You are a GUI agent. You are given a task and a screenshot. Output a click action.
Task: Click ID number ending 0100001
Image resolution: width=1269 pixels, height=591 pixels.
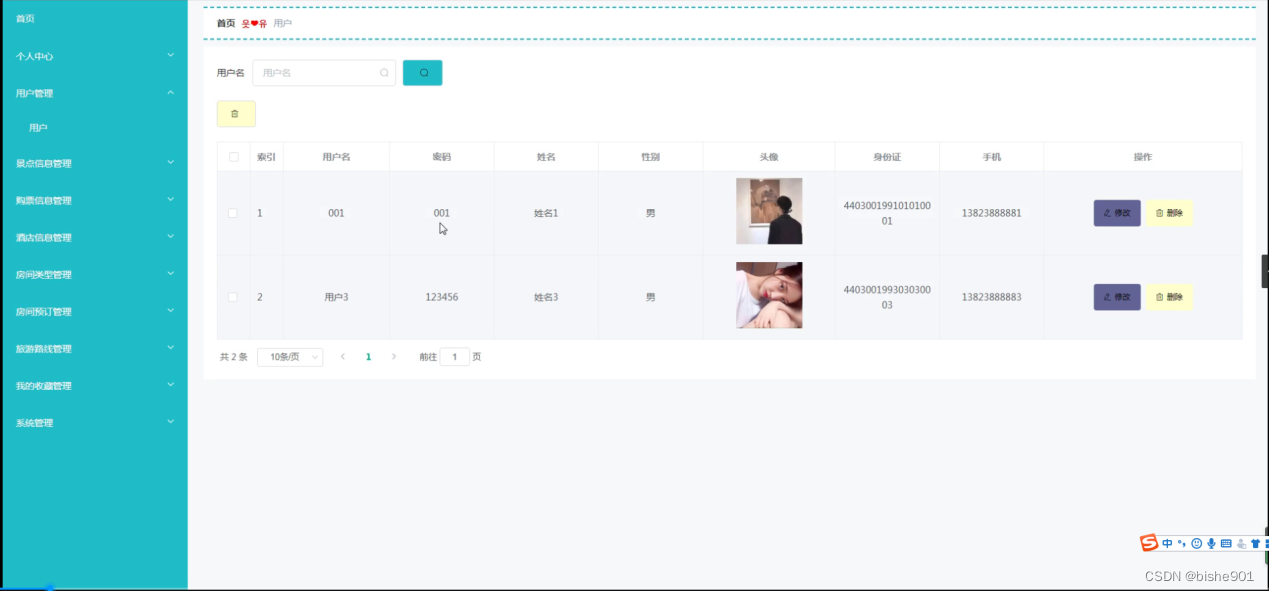coord(887,213)
